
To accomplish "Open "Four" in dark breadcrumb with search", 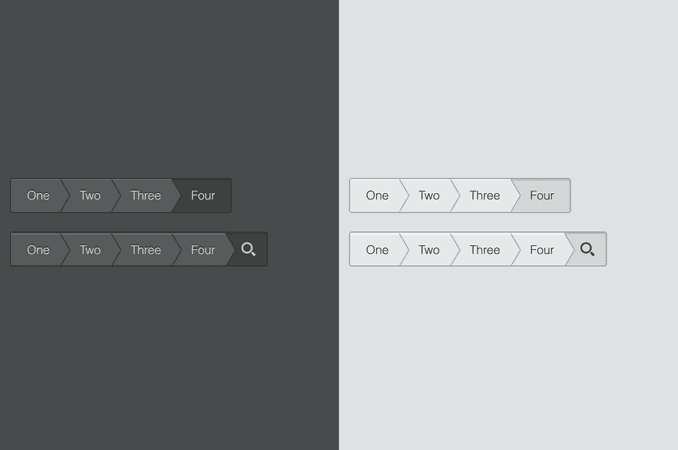I will [203, 250].
